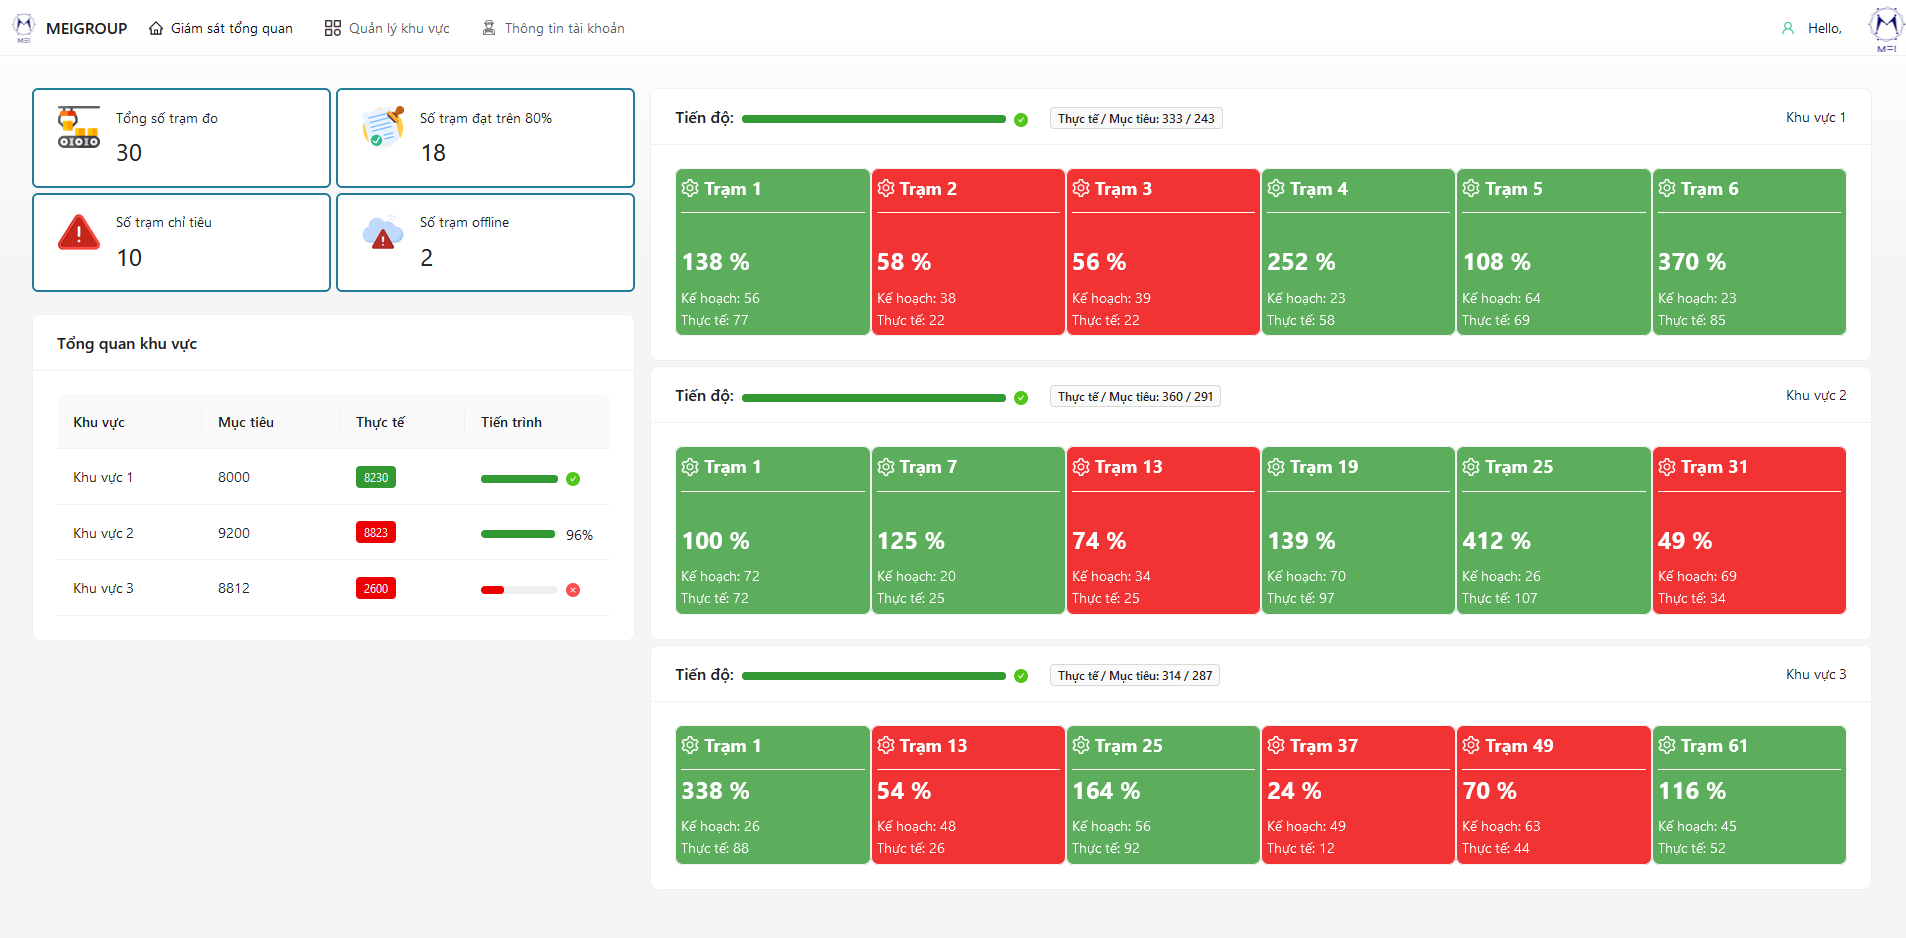Viewport: 1906px width, 938px height.
Task: Click the cloud warning icon in Số trạm offline card
Action: (383, 232)
